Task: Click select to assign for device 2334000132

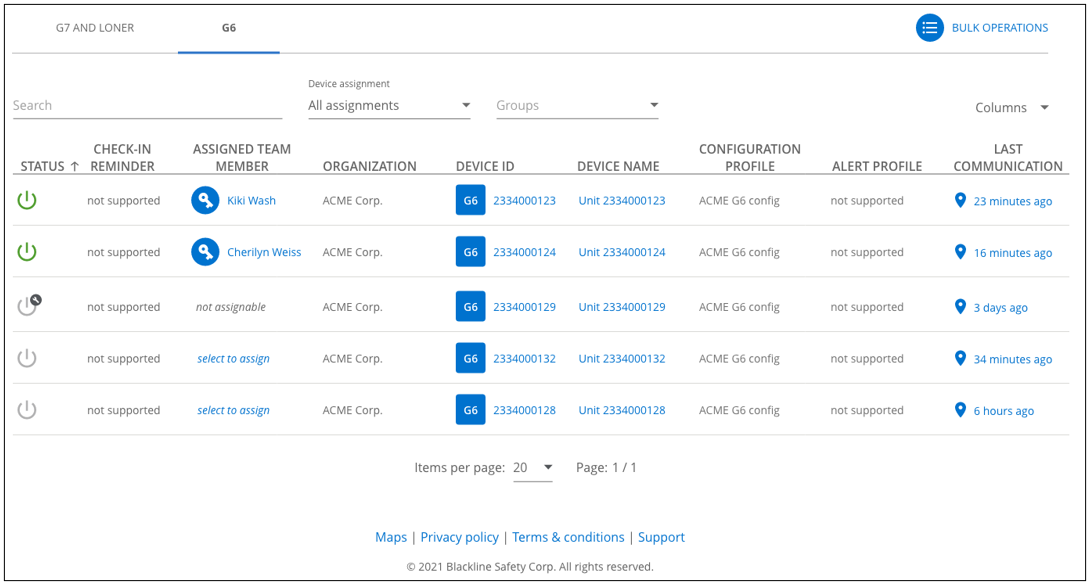Action: 233,357
